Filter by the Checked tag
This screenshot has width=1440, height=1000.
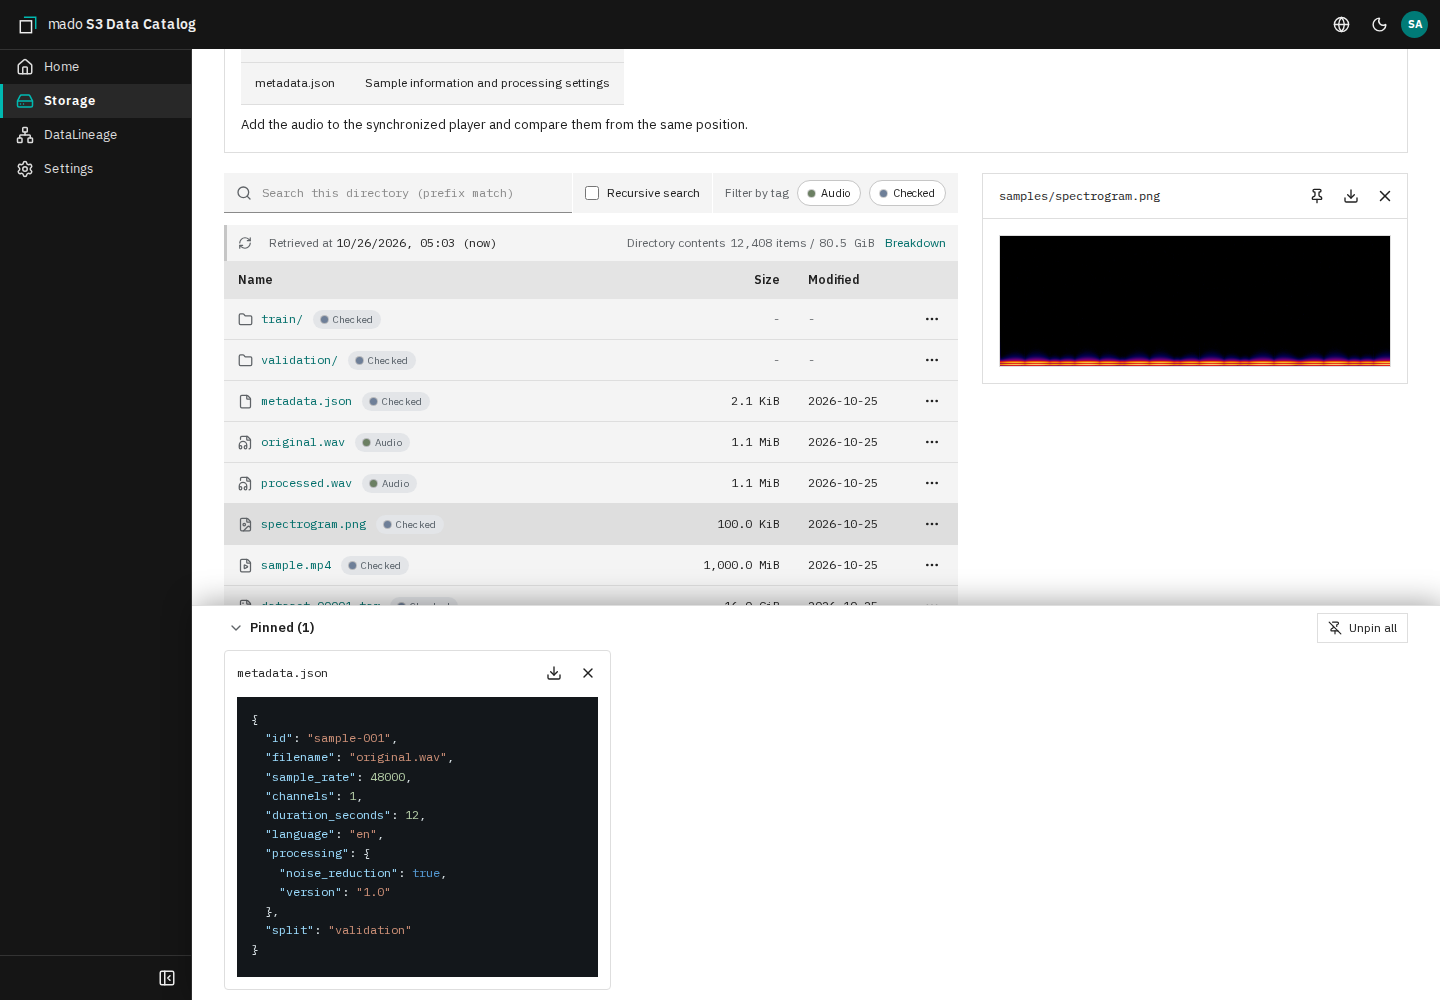tap(907, 193)
